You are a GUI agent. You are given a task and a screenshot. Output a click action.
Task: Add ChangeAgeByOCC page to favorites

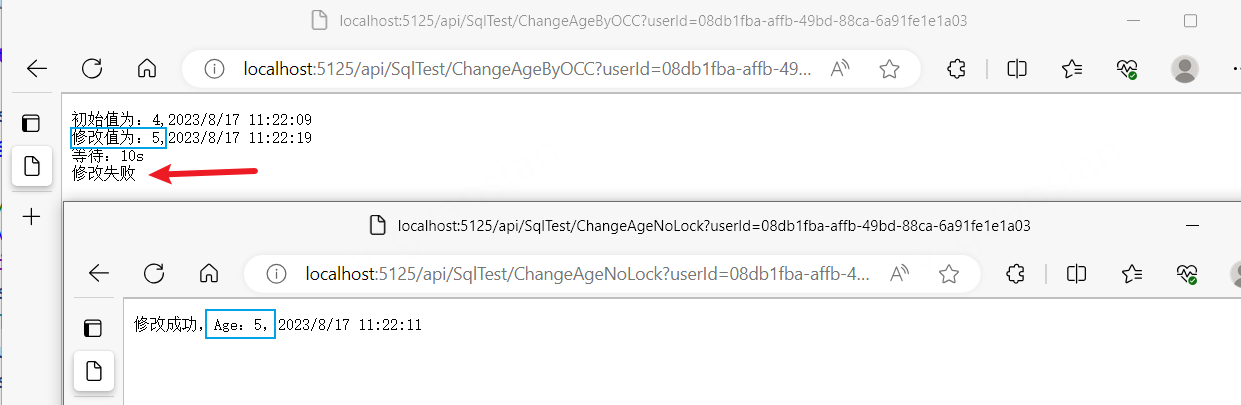pos(889,69)
